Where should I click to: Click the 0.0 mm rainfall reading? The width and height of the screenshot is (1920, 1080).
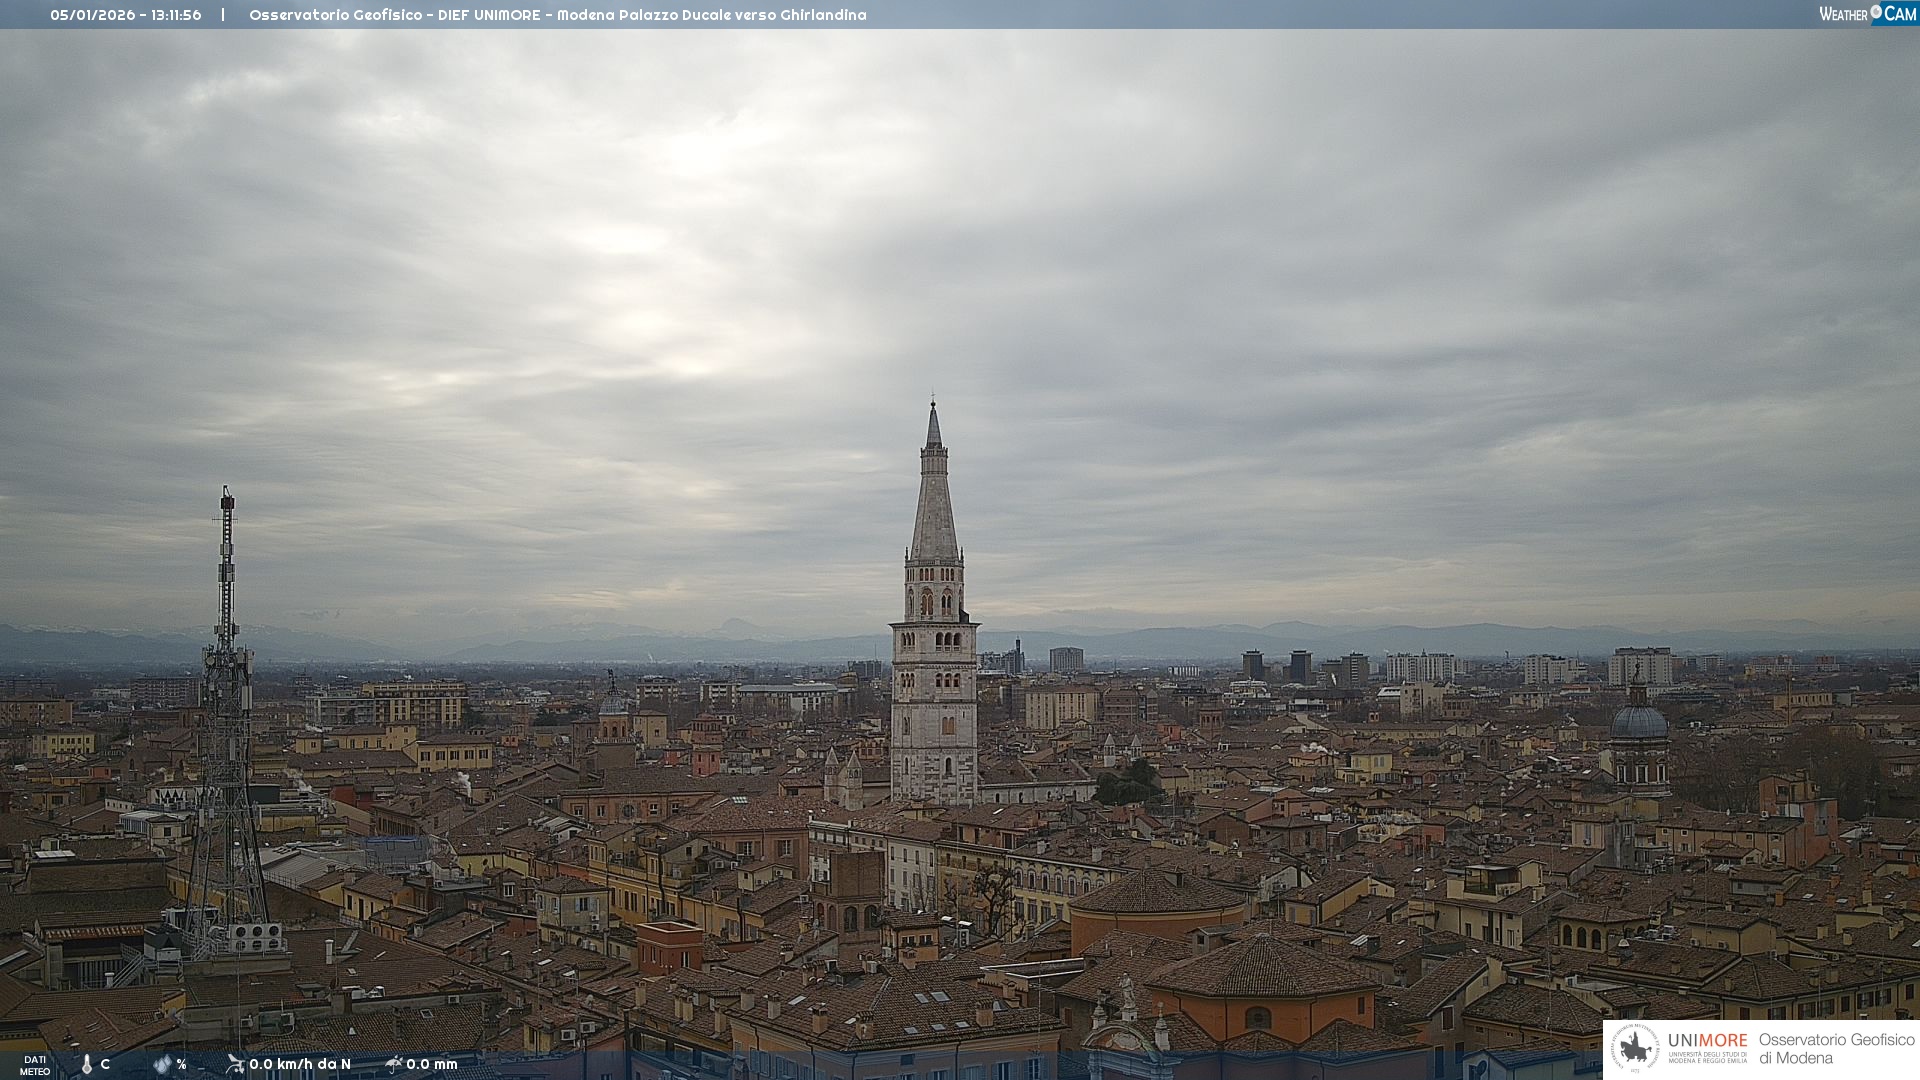(432, 1064)
